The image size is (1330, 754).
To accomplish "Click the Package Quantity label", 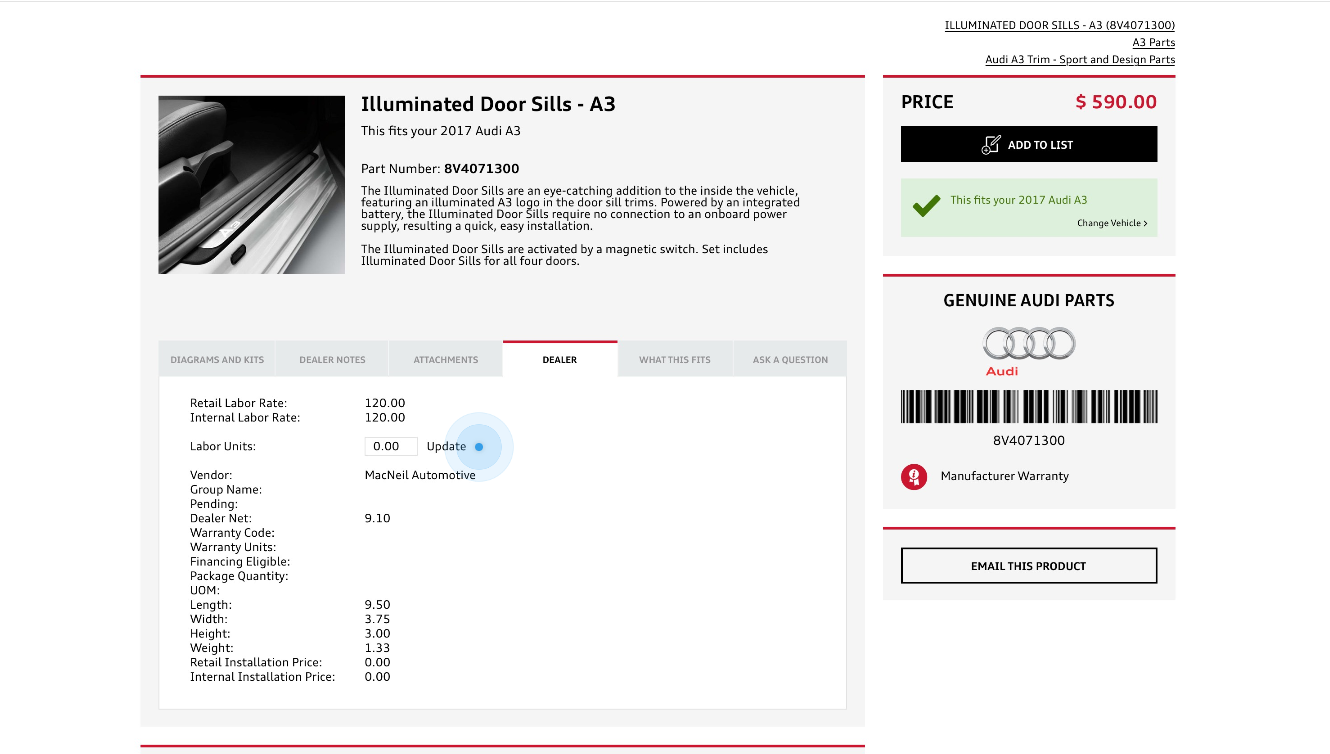I will tap(239, 577).
